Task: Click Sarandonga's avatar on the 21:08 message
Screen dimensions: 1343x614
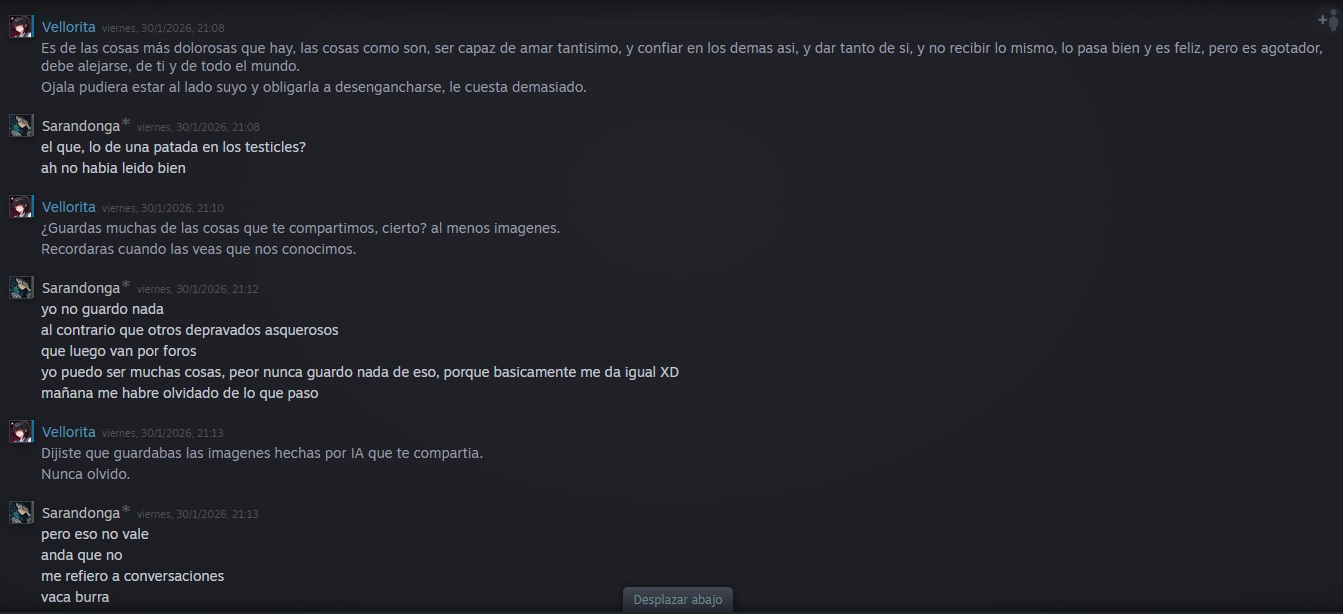Action: coord(21,125)
